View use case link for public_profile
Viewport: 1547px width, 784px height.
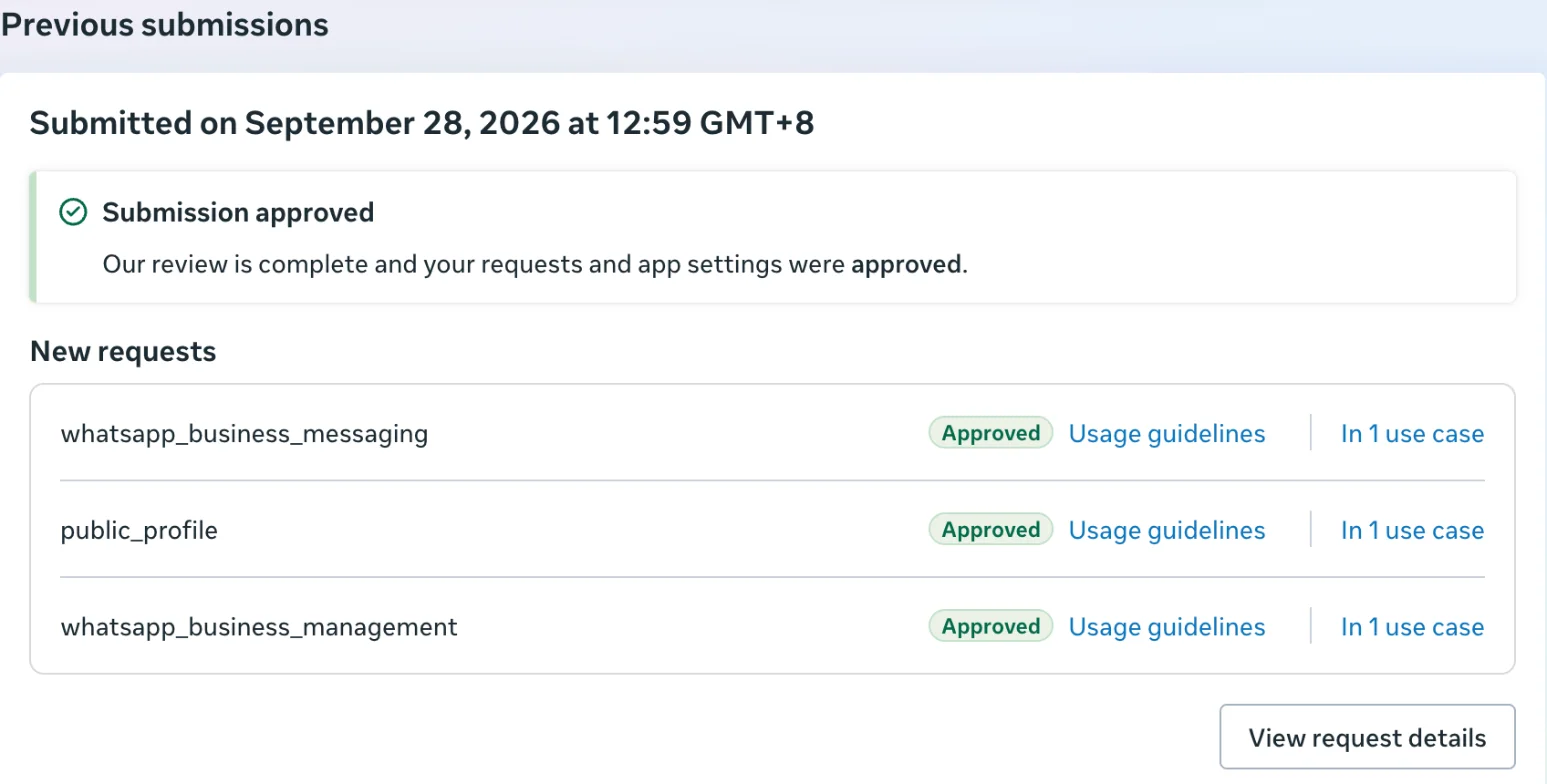click(1412, 530)
